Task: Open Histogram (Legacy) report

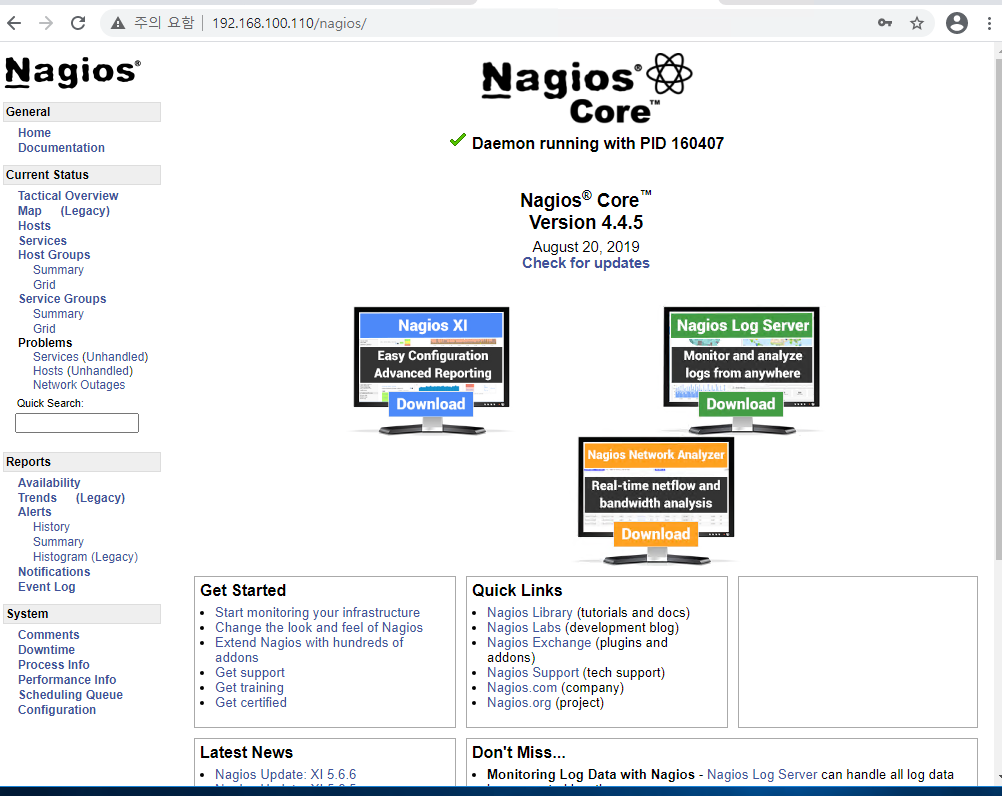Action: (x=86, y=557)
